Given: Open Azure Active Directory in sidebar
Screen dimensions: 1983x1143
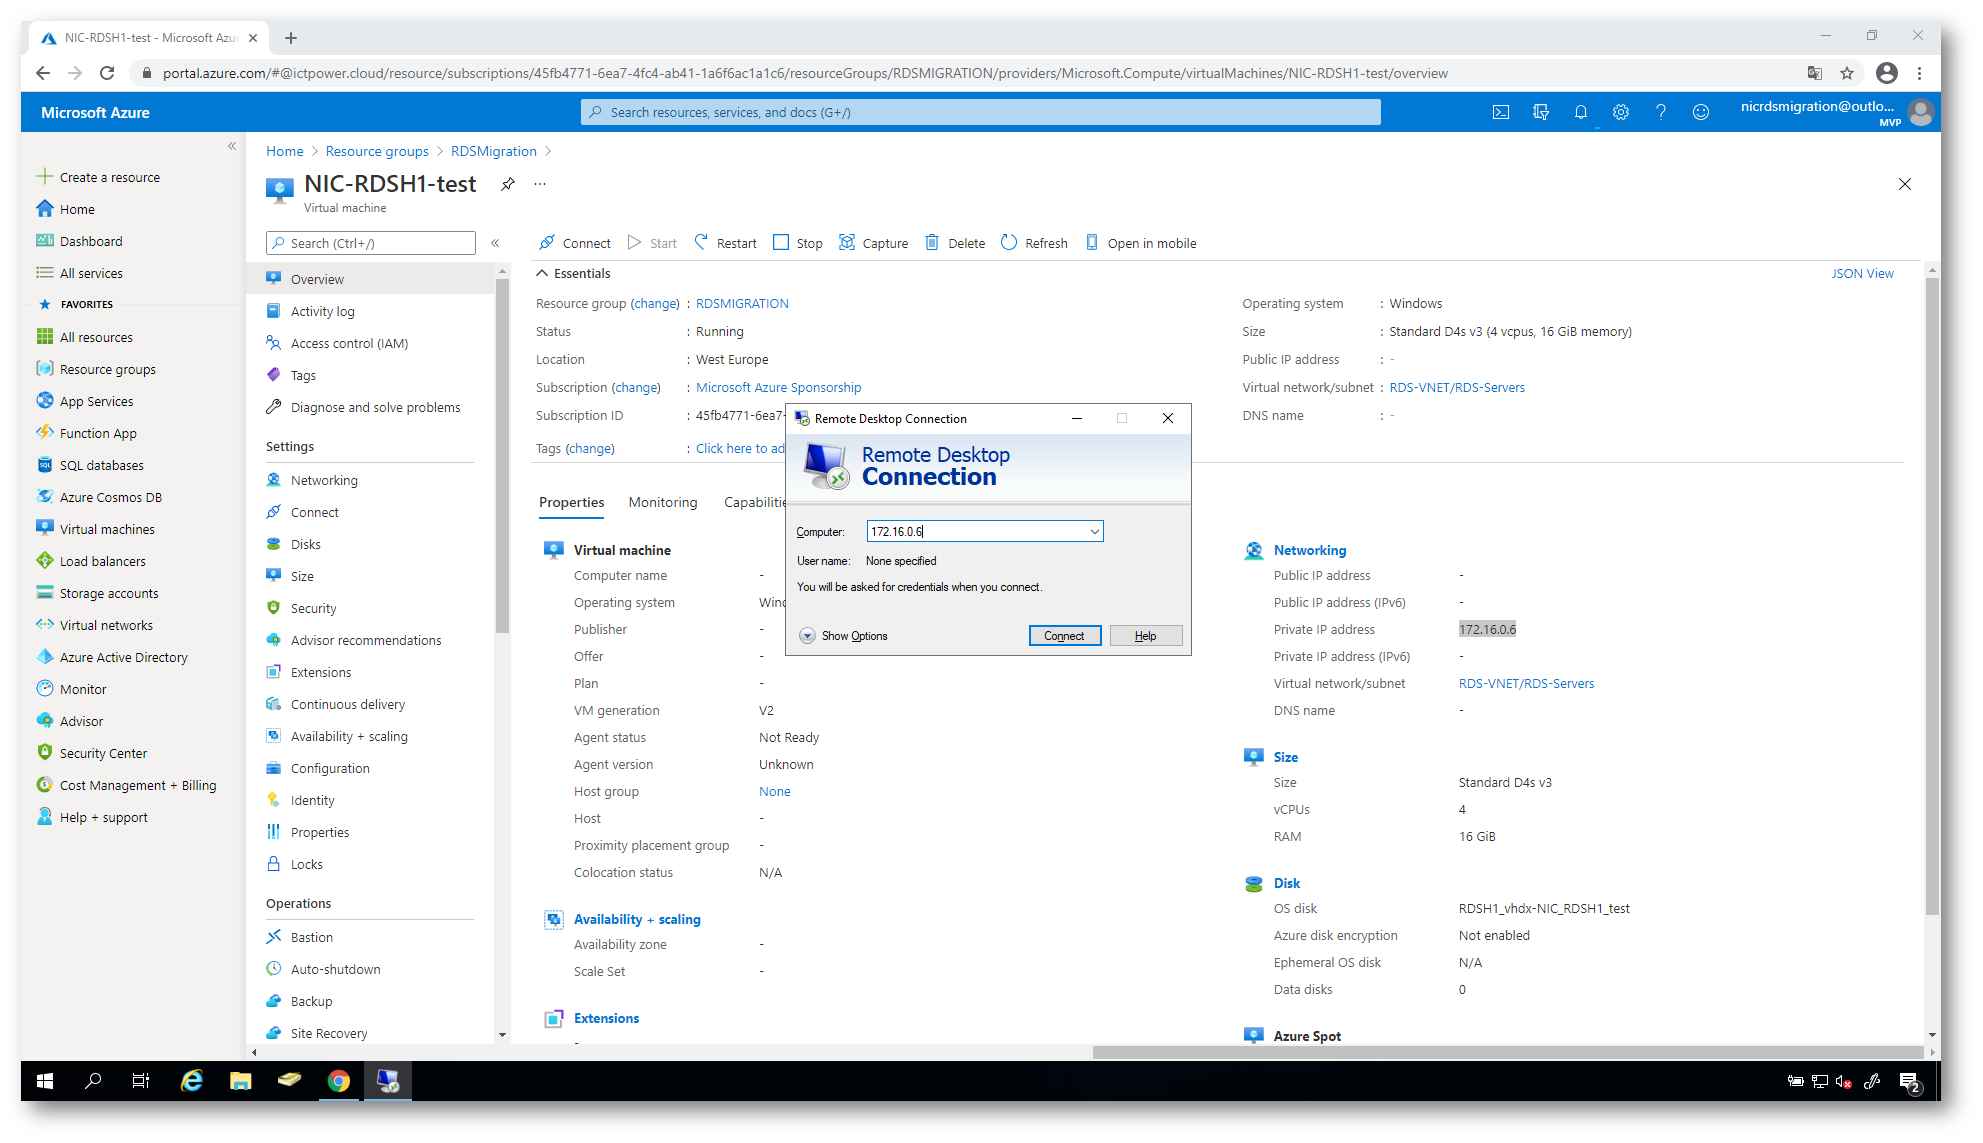Looking at the screenshot, I should tap(123, 657).
